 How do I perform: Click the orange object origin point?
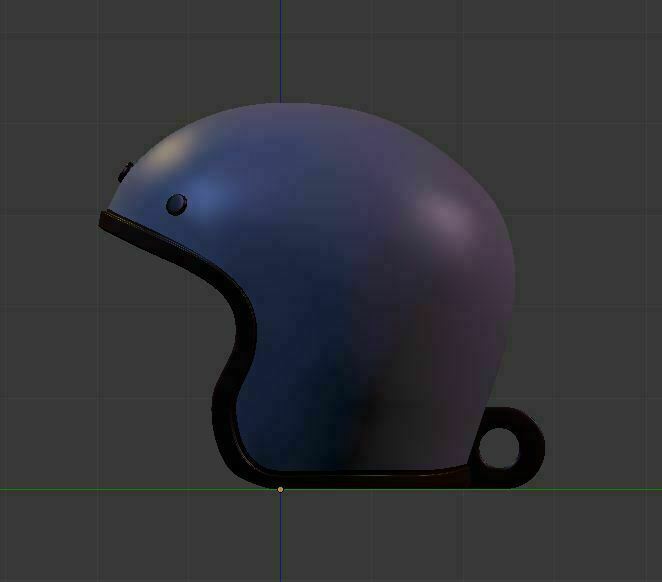click(280, 490)
